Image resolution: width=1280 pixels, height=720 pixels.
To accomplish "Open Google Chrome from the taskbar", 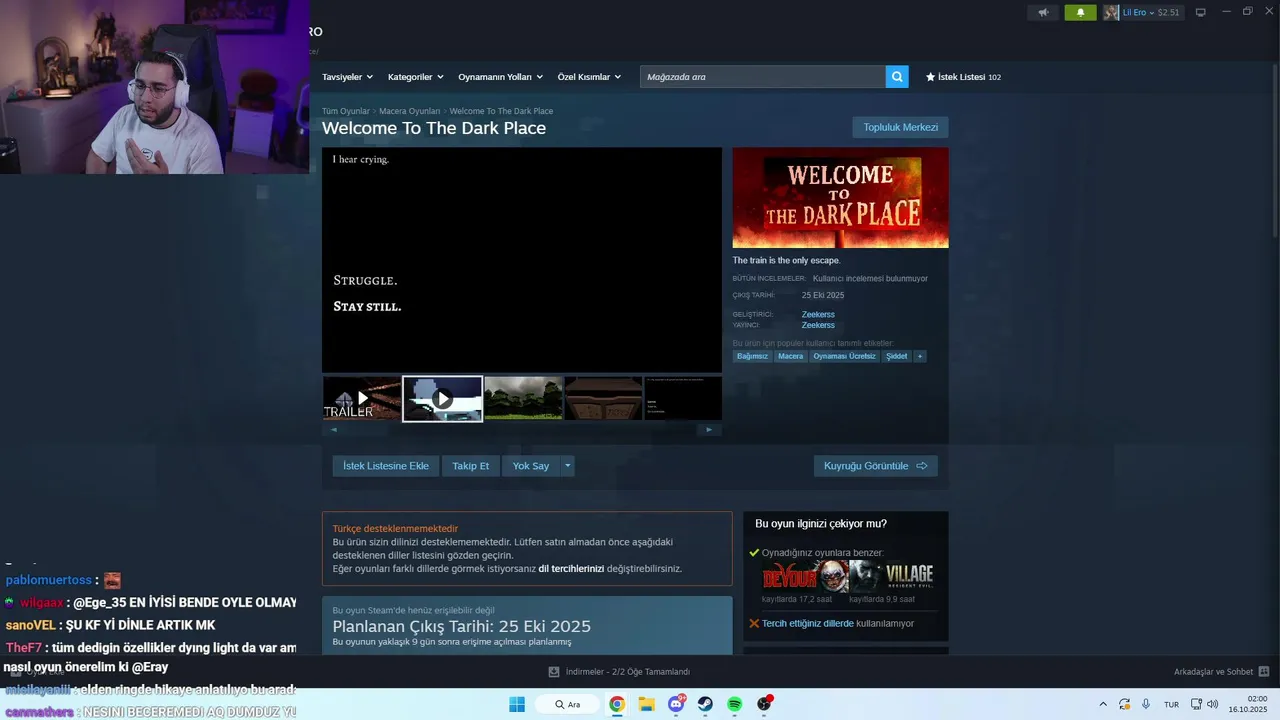I will [x=617, y=704].
